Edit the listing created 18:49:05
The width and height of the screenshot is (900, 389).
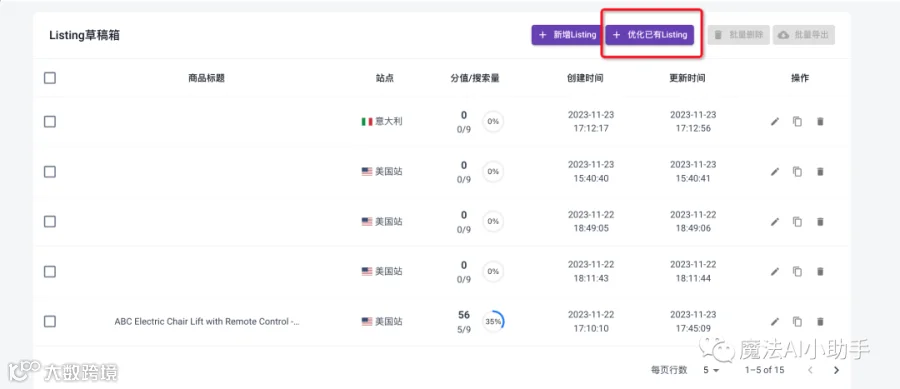pyautogui.click(x=775, y=221)
